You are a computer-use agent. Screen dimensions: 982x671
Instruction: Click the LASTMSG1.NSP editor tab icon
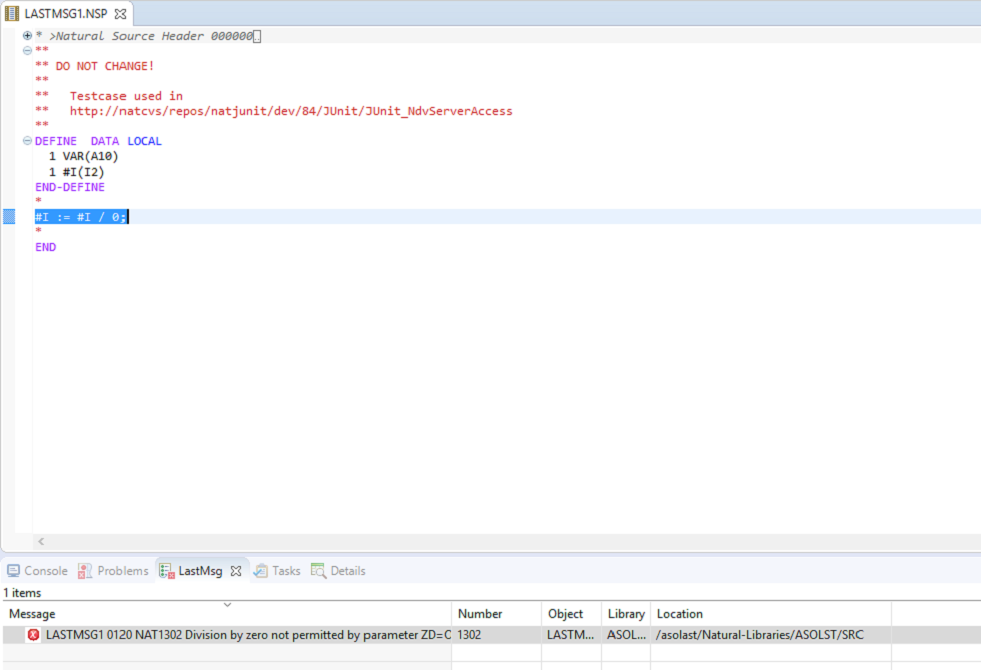tap(10, 14)
